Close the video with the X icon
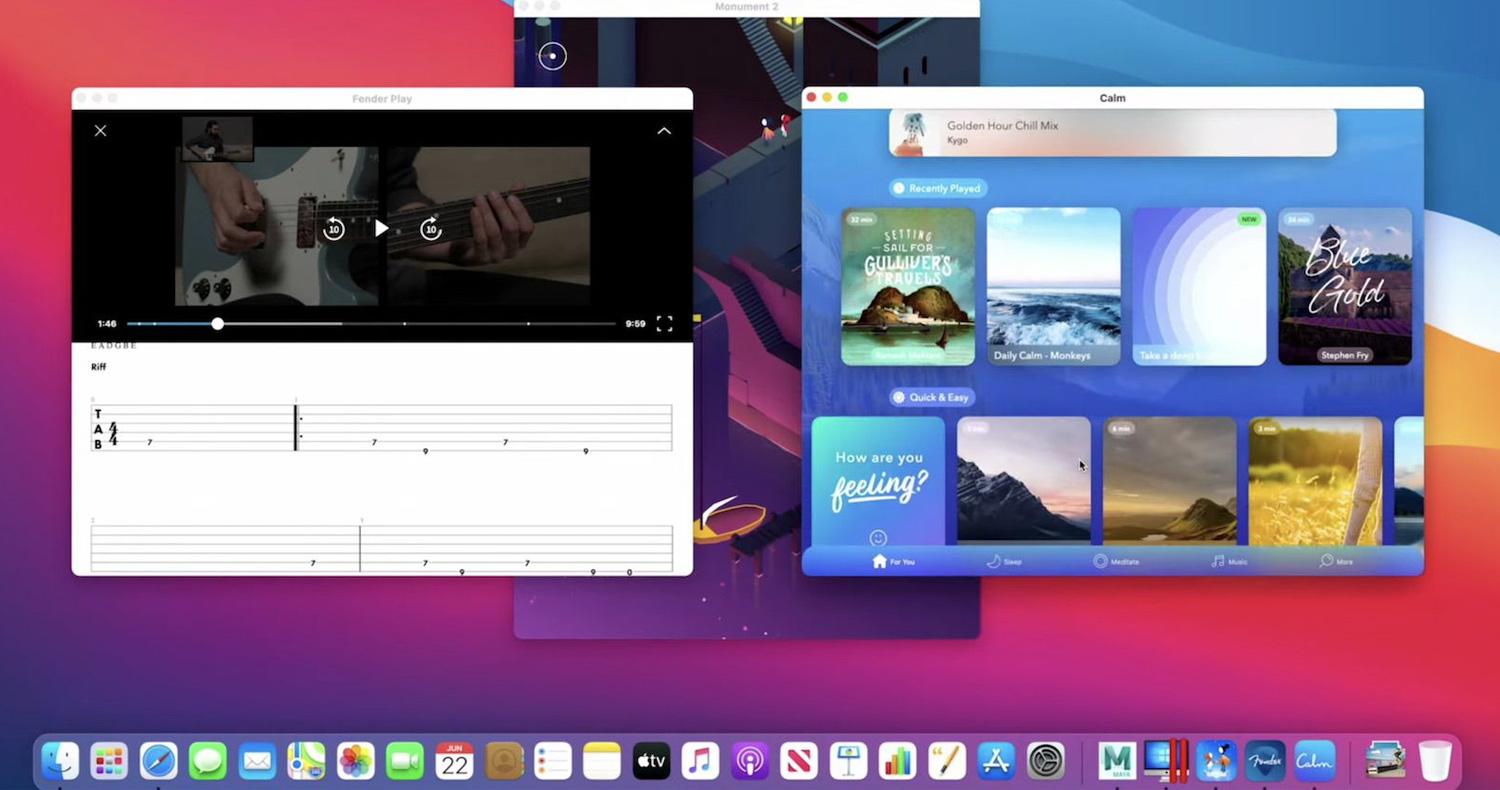 tap(100, 130)
